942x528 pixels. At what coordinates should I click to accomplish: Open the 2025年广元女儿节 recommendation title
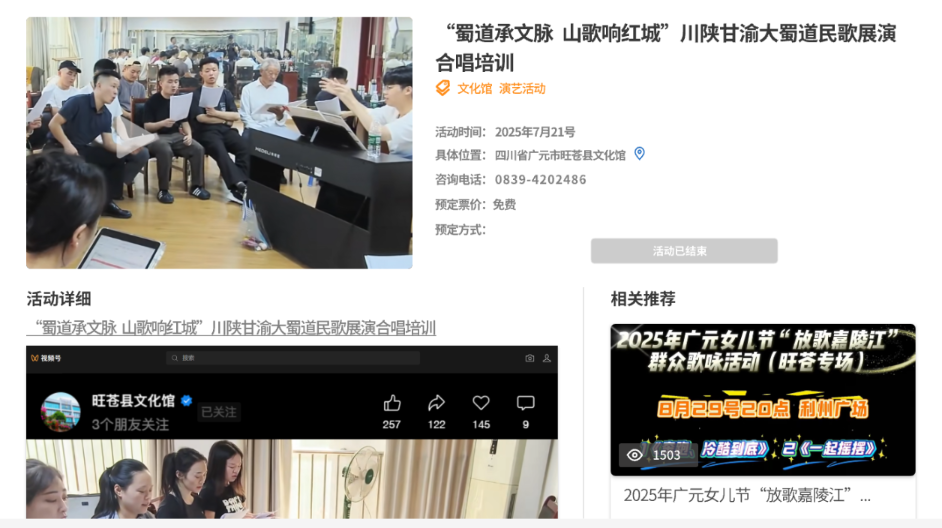click(x=747, y=495)
